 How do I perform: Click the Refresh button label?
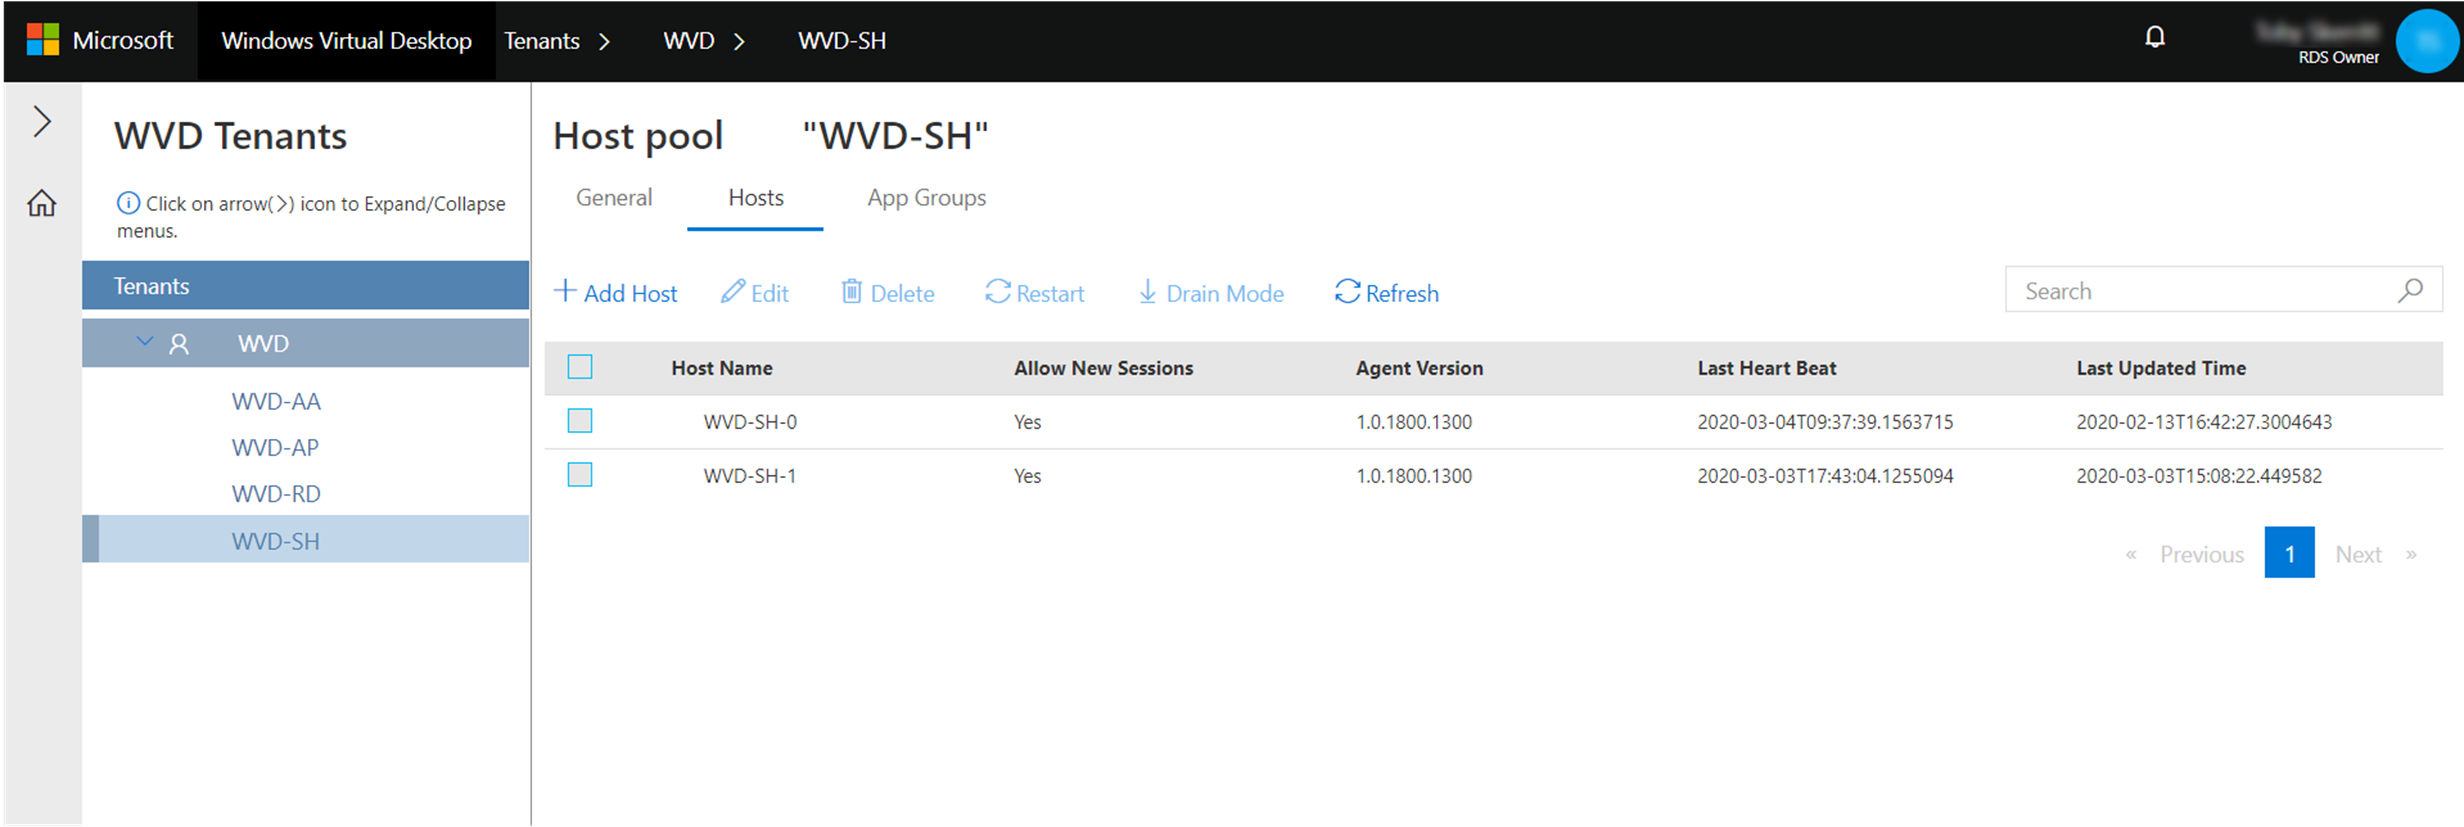pyautogui.click(x=1402, y=294)
